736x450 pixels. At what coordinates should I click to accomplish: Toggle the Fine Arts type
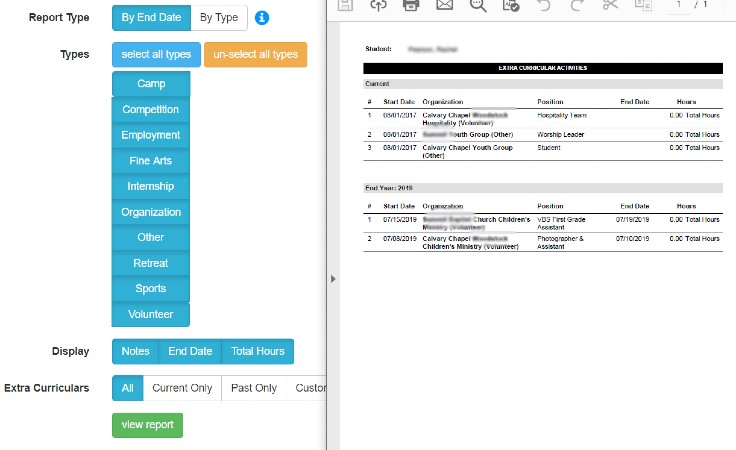coord(151,160)
